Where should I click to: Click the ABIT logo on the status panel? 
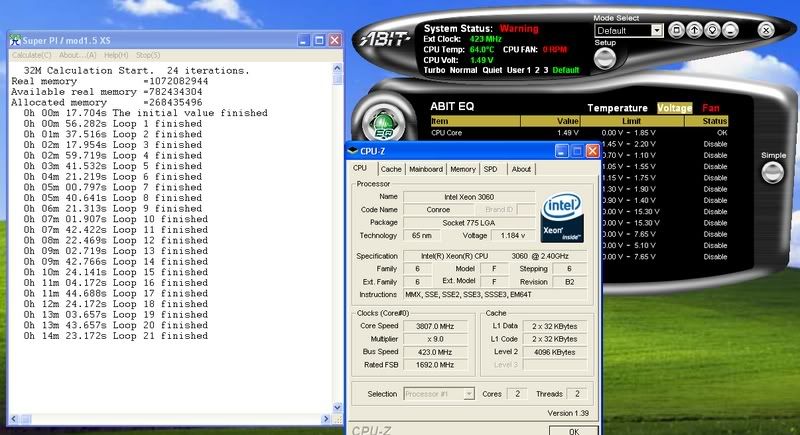pyautogui.click(x=384, y=39)
